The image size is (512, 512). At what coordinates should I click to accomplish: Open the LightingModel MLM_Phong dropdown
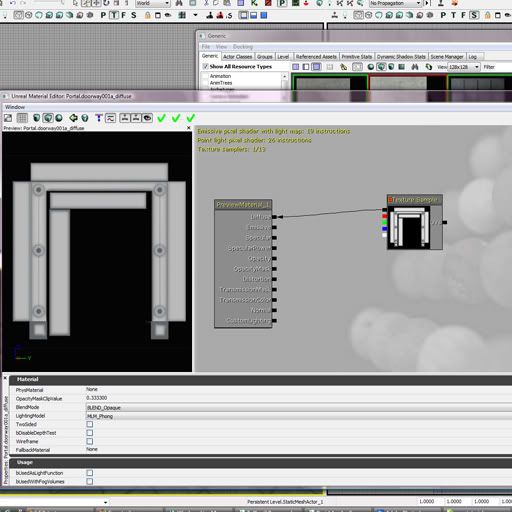(299, 416)
